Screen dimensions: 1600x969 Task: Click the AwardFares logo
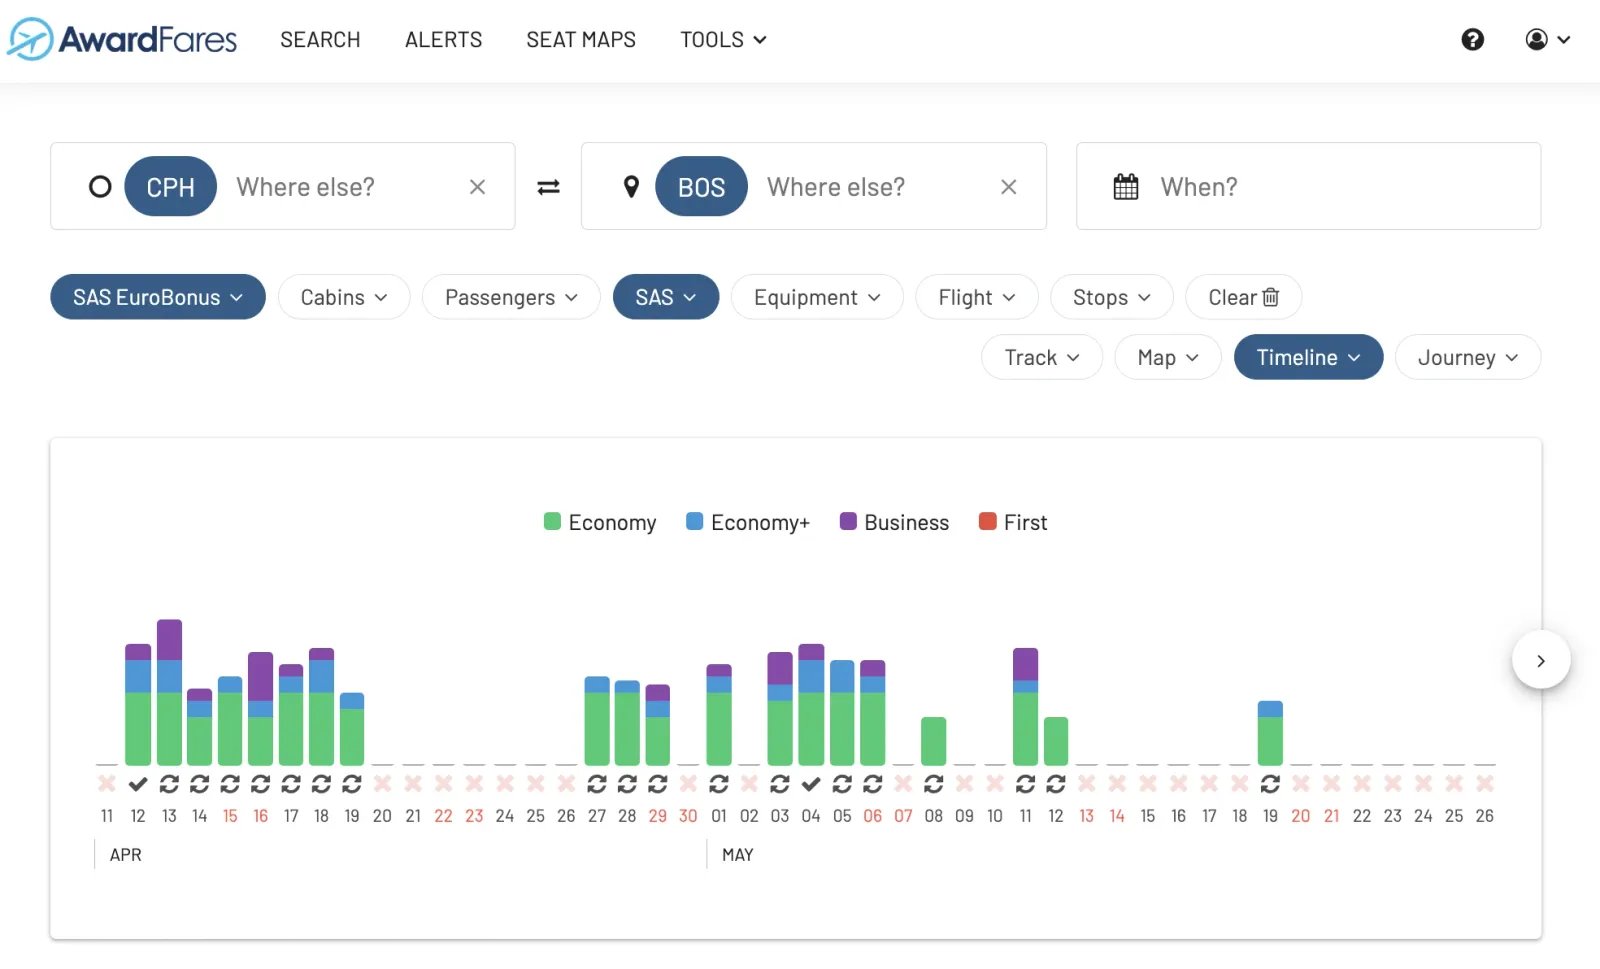(122, 39)
